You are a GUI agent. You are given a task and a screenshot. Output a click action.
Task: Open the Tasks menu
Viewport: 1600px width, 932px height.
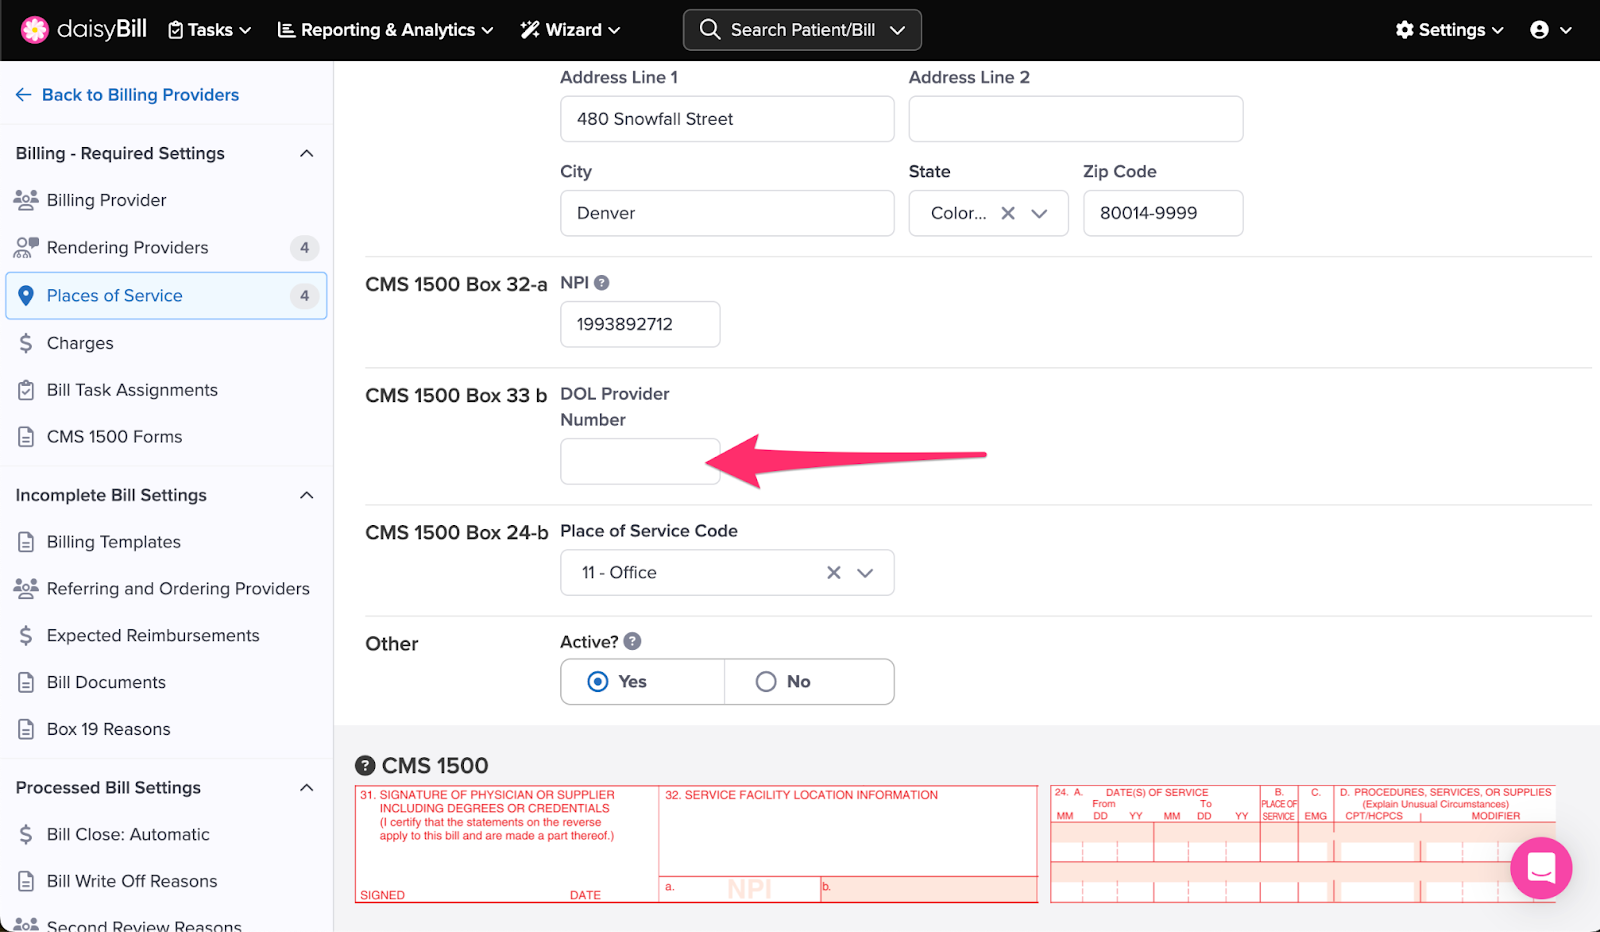[x=209, y=30]
